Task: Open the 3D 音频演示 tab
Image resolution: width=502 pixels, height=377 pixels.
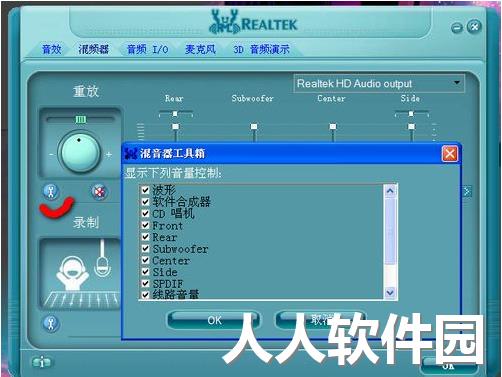Action: pos(261,49)
